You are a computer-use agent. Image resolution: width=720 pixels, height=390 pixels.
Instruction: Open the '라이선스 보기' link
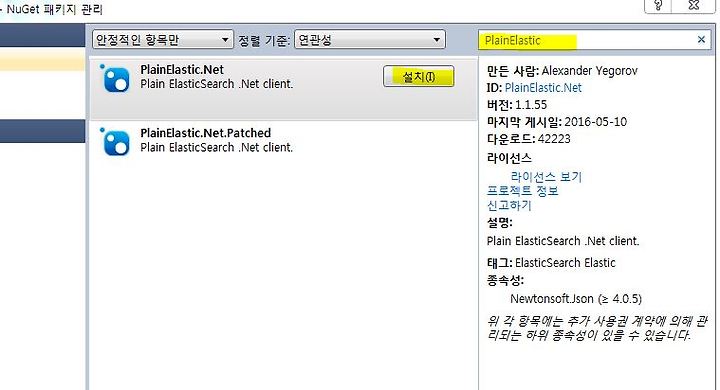(546, 177)
